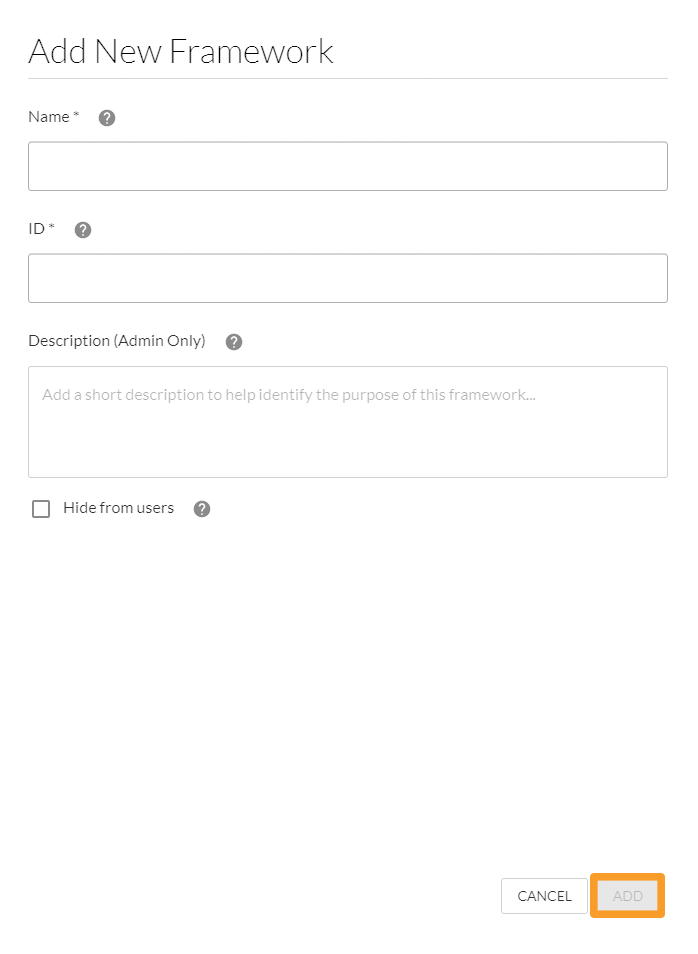This screenshot has width=698, height=954.
Task: Click the Name input field
Action: pyautogui.click(x=347, y=166)
